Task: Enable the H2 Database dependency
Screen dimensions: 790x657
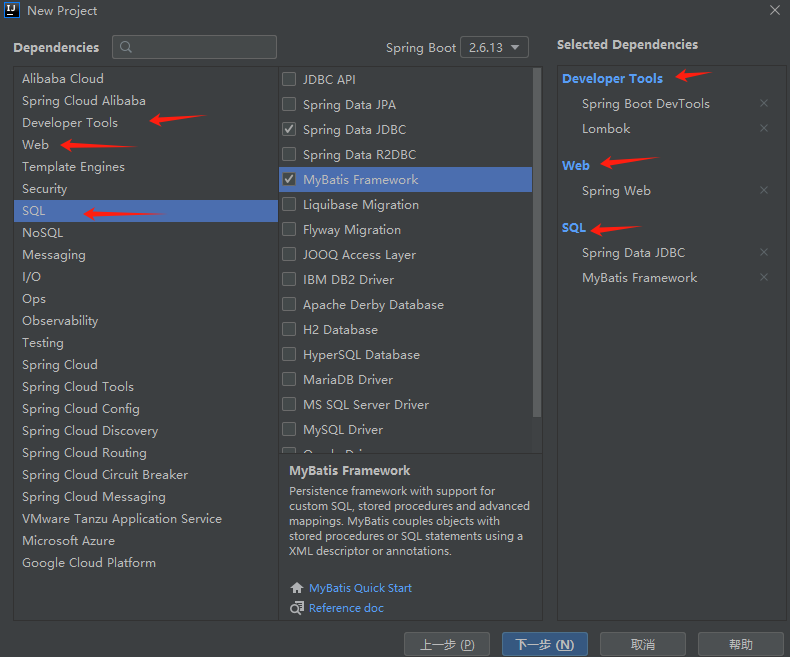Action: coord(289,330)
